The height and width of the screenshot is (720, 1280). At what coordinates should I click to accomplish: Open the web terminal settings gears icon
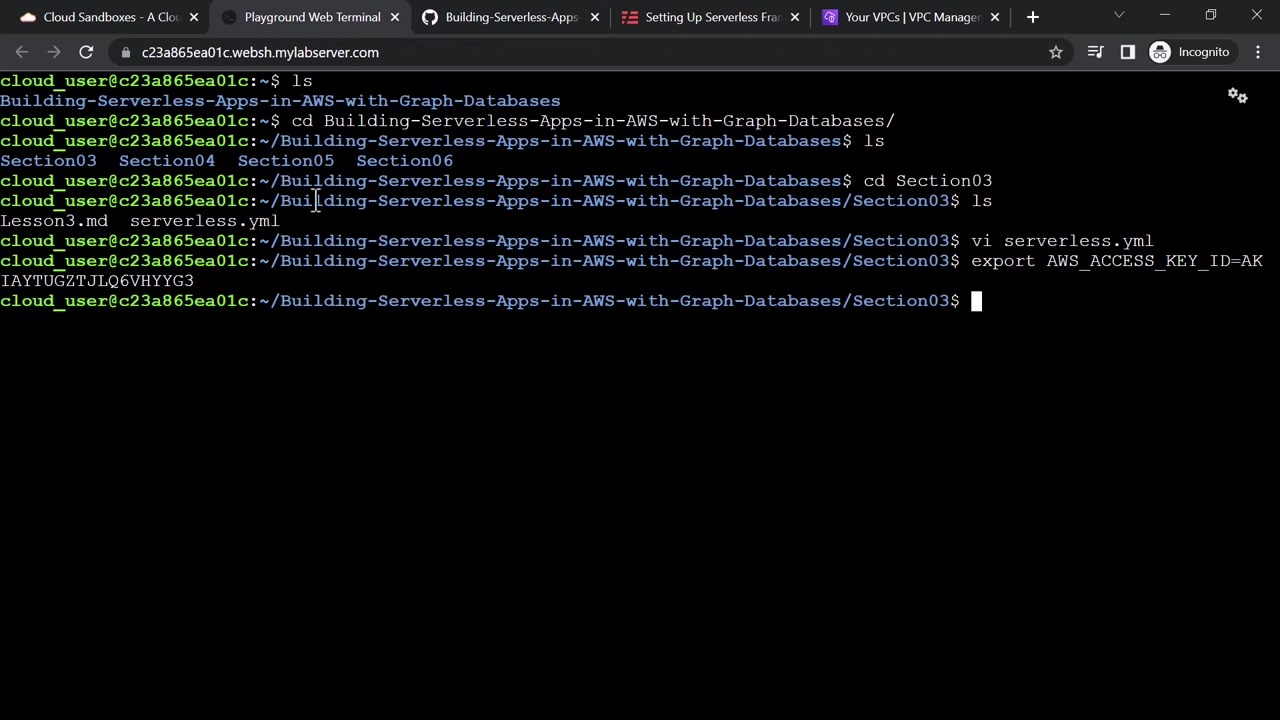[1238, 96]
